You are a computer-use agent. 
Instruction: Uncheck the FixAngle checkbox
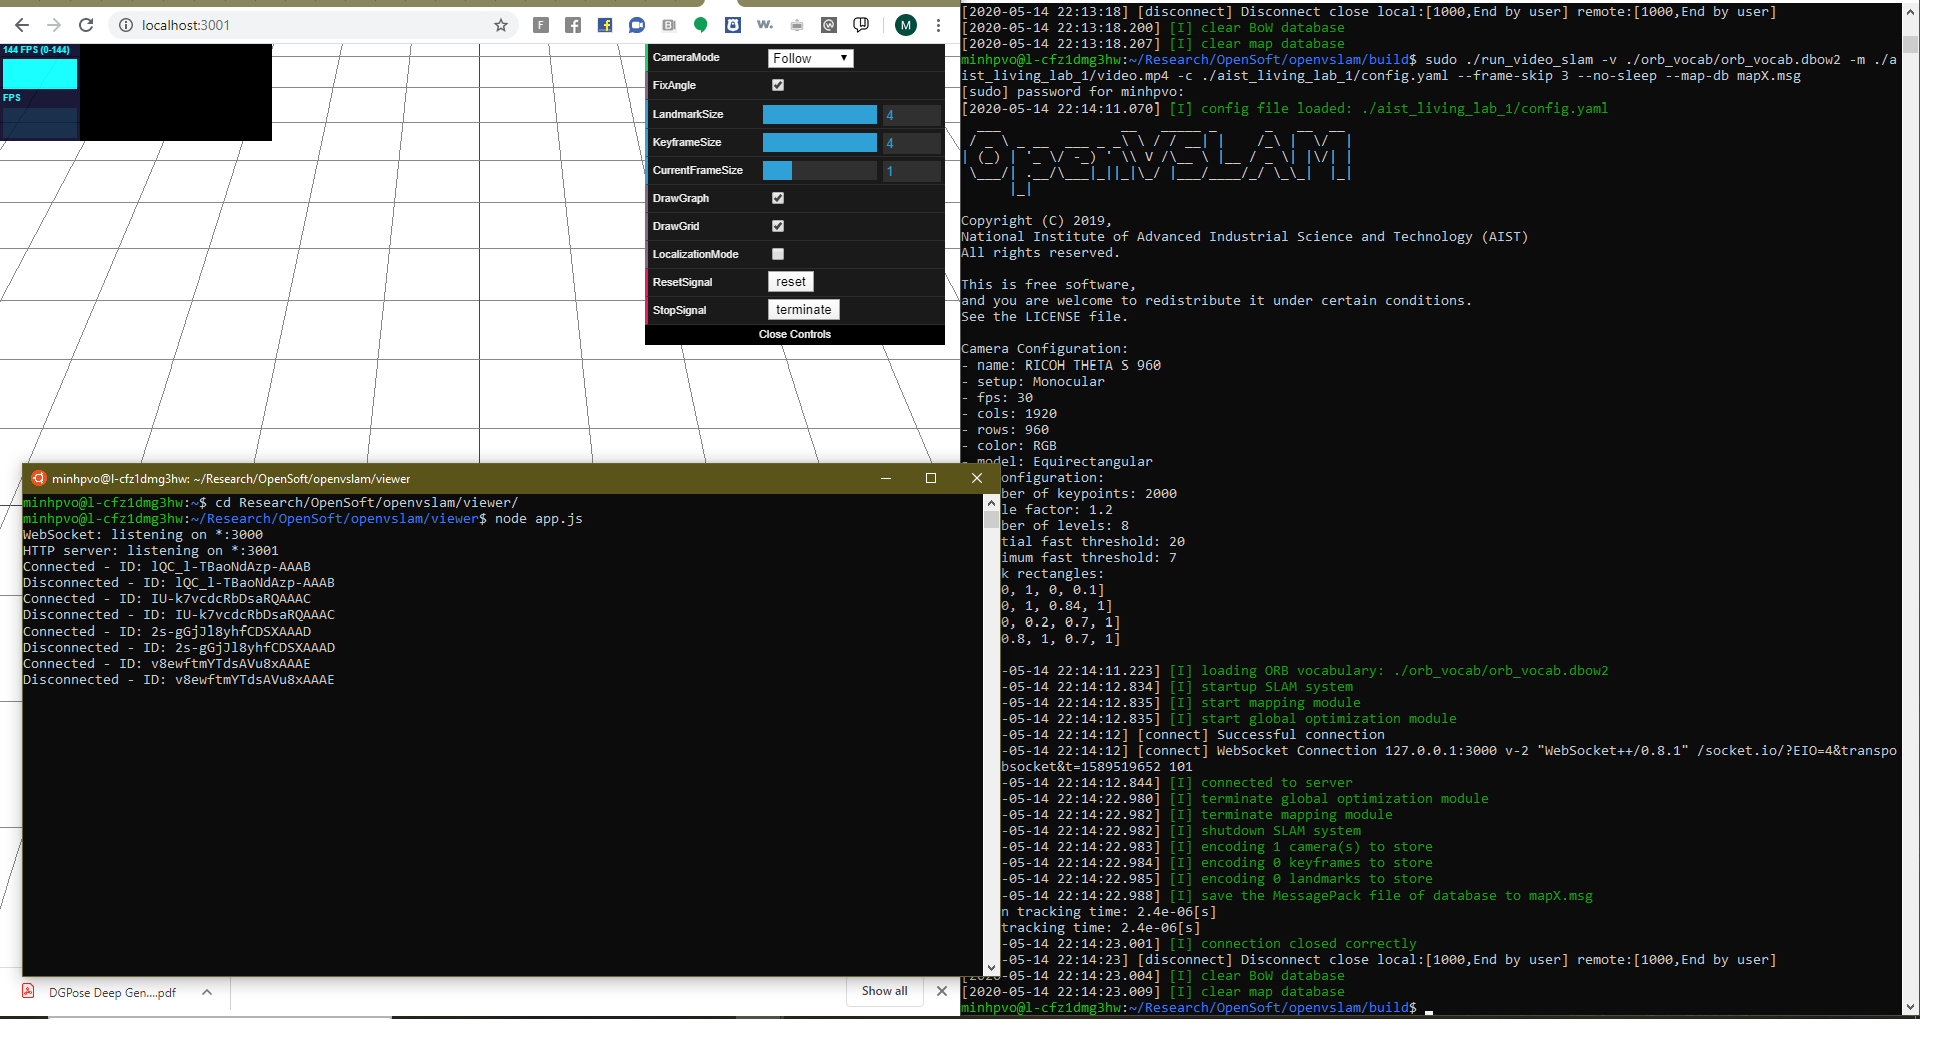pyautogui.click(x=777, y=85)
